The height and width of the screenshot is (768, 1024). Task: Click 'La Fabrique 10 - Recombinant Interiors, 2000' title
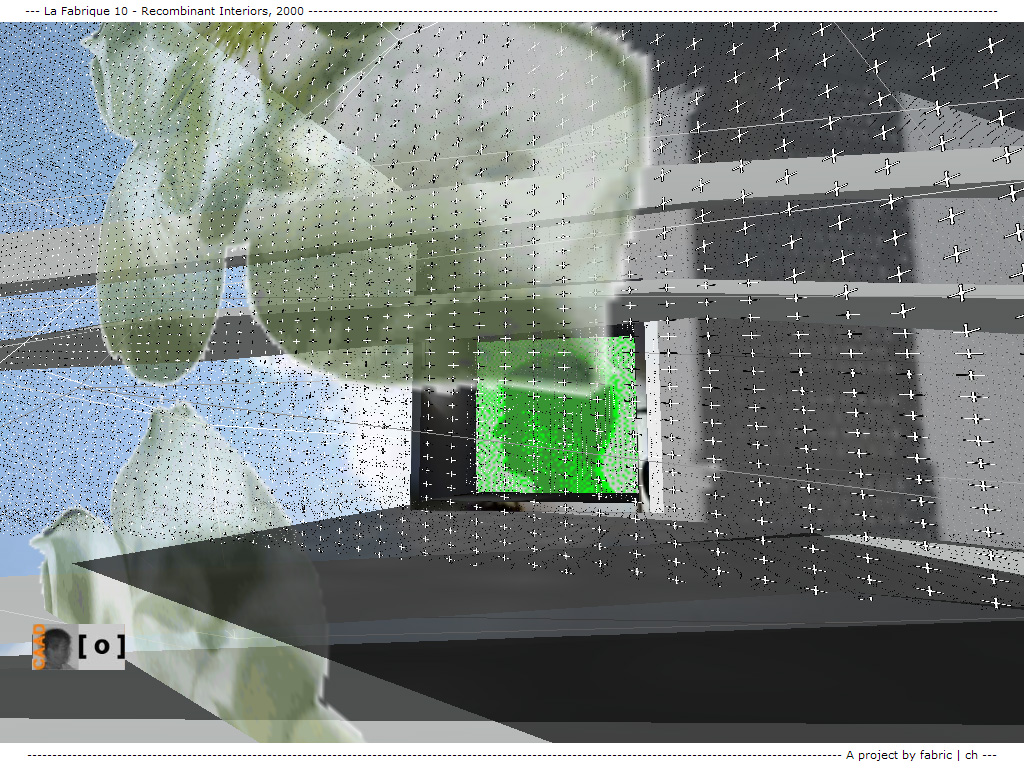pyautogui.click(x=174, y=11)
